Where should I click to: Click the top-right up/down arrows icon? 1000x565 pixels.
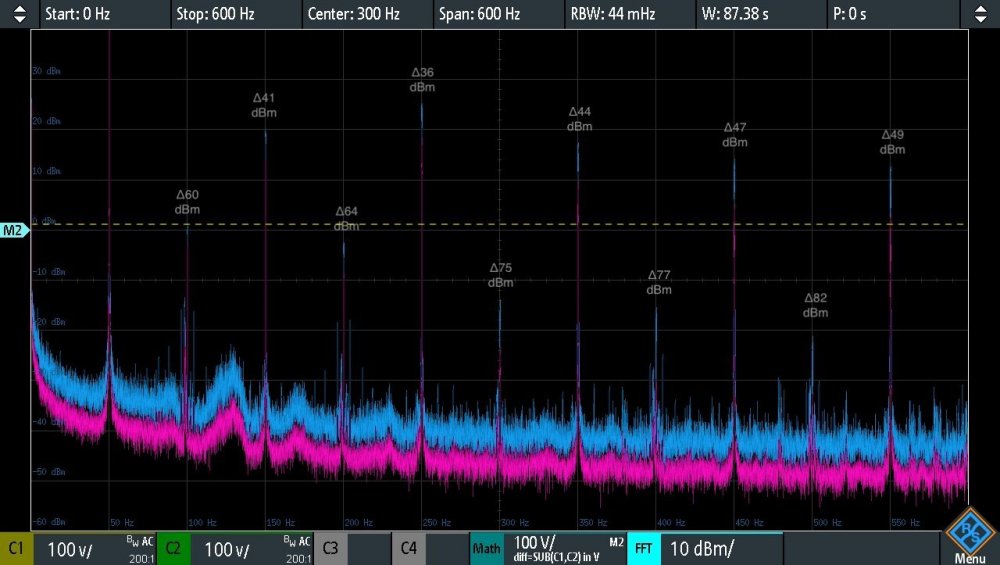(x=980, y=14)
